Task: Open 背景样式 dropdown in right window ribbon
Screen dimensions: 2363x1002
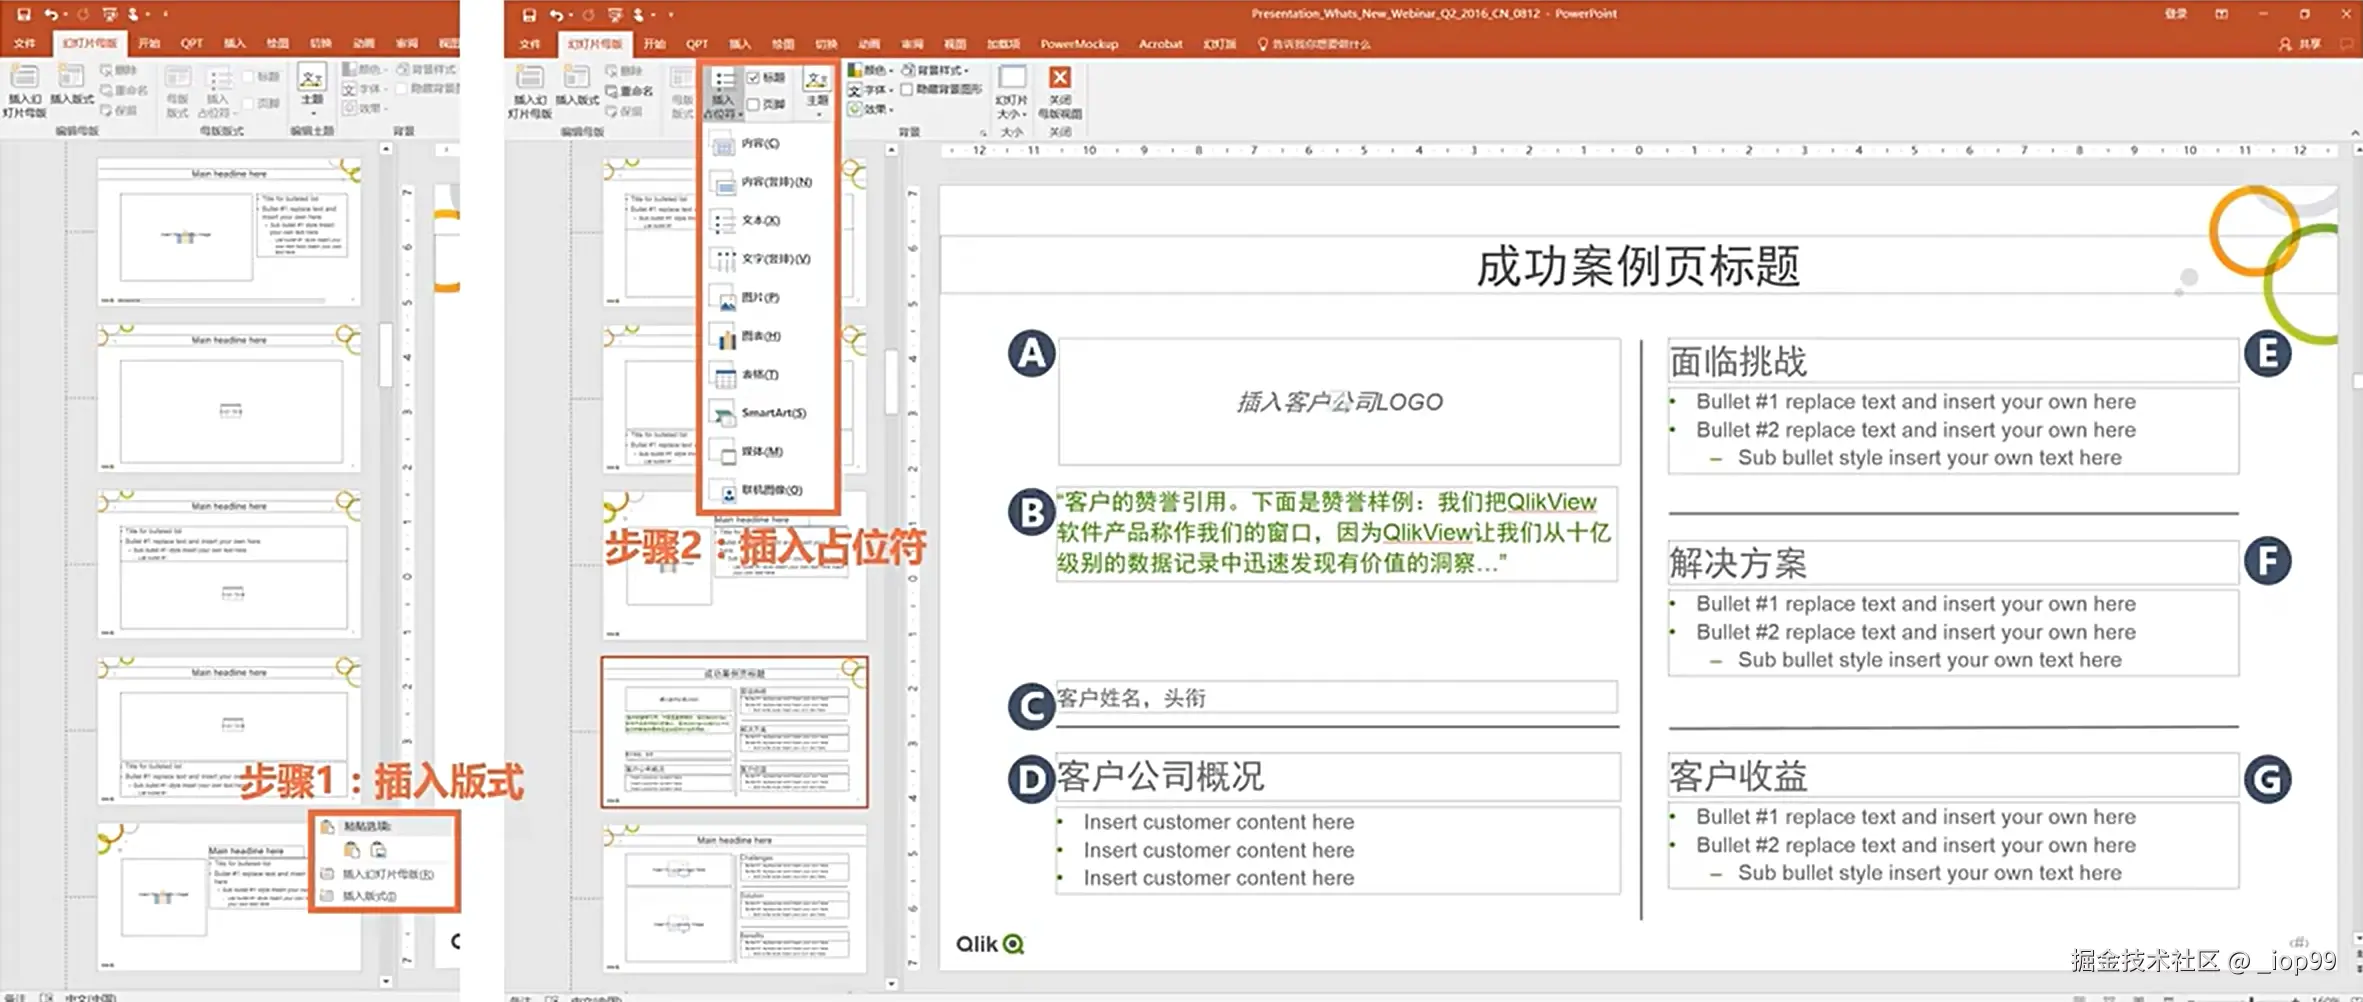Action: pos(936,70)
